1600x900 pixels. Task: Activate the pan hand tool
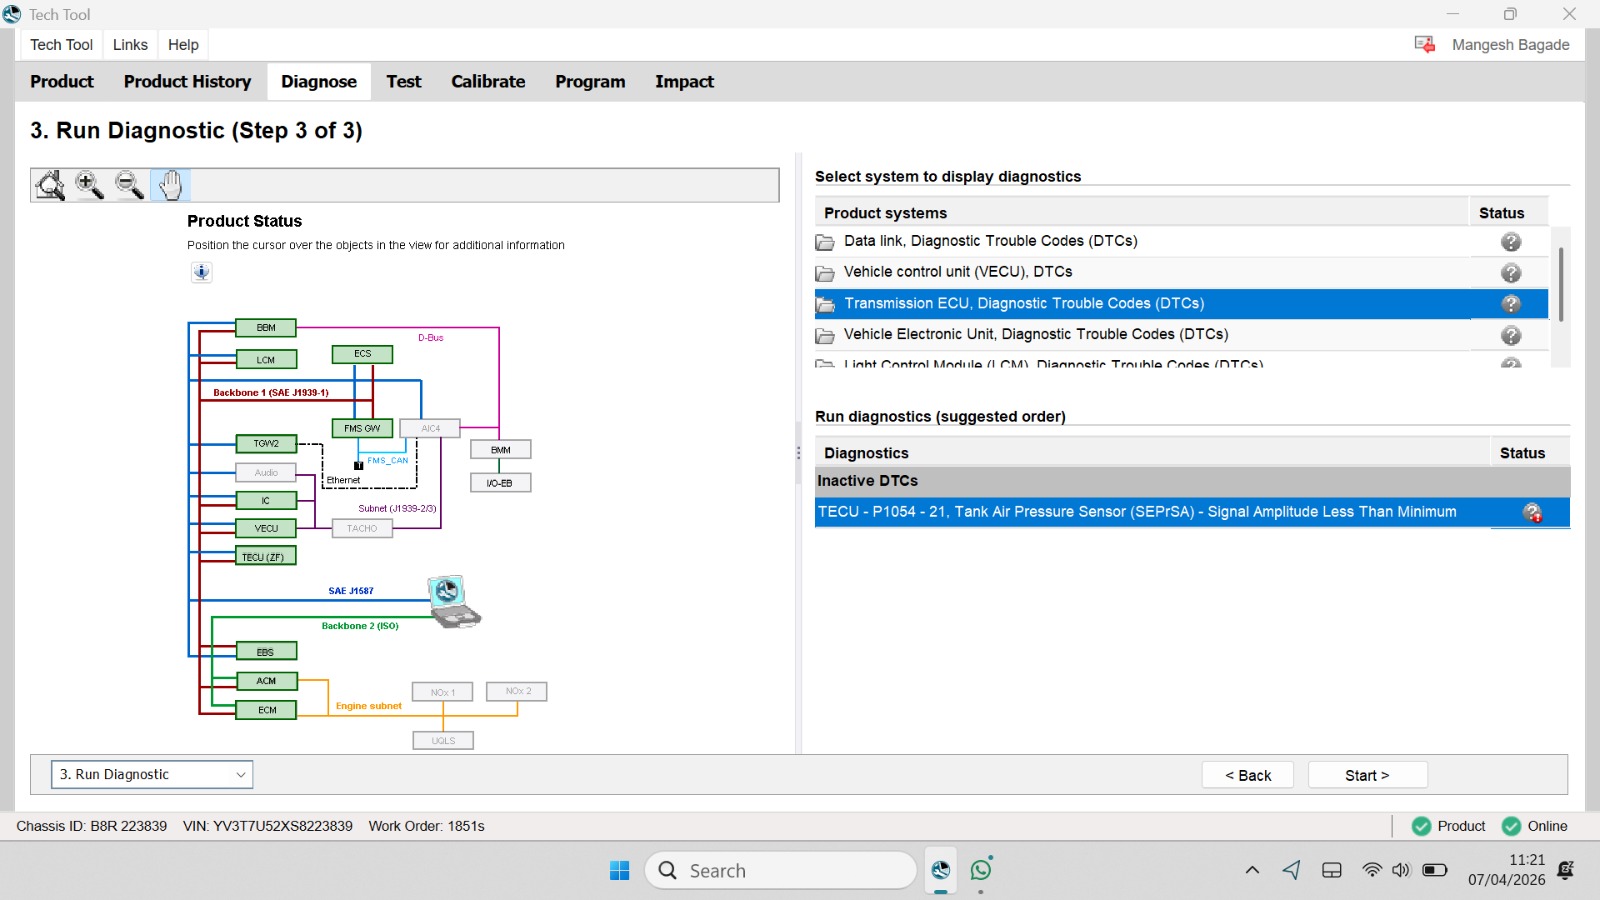[171, 185]
